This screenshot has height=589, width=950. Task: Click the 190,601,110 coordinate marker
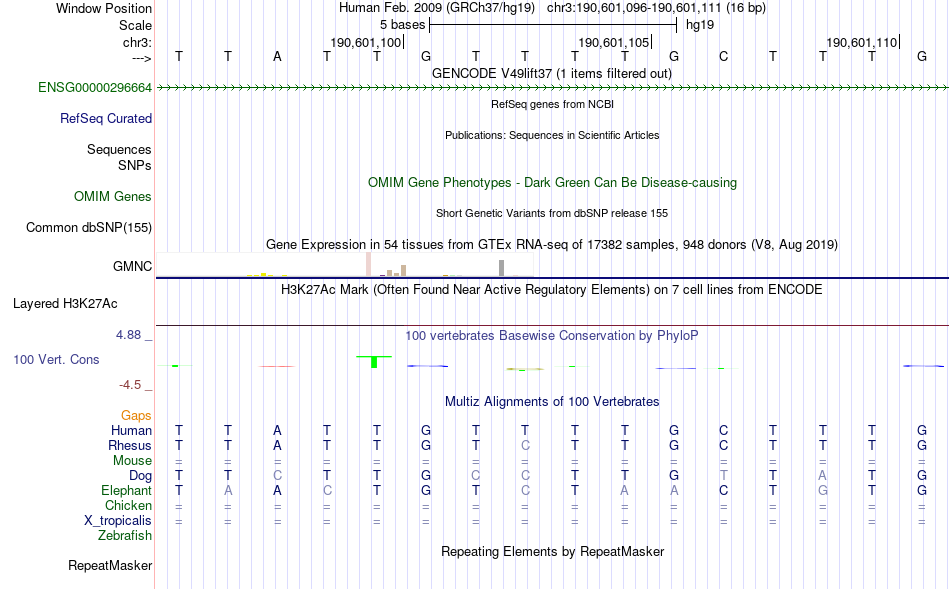click(x=862, y=42)
